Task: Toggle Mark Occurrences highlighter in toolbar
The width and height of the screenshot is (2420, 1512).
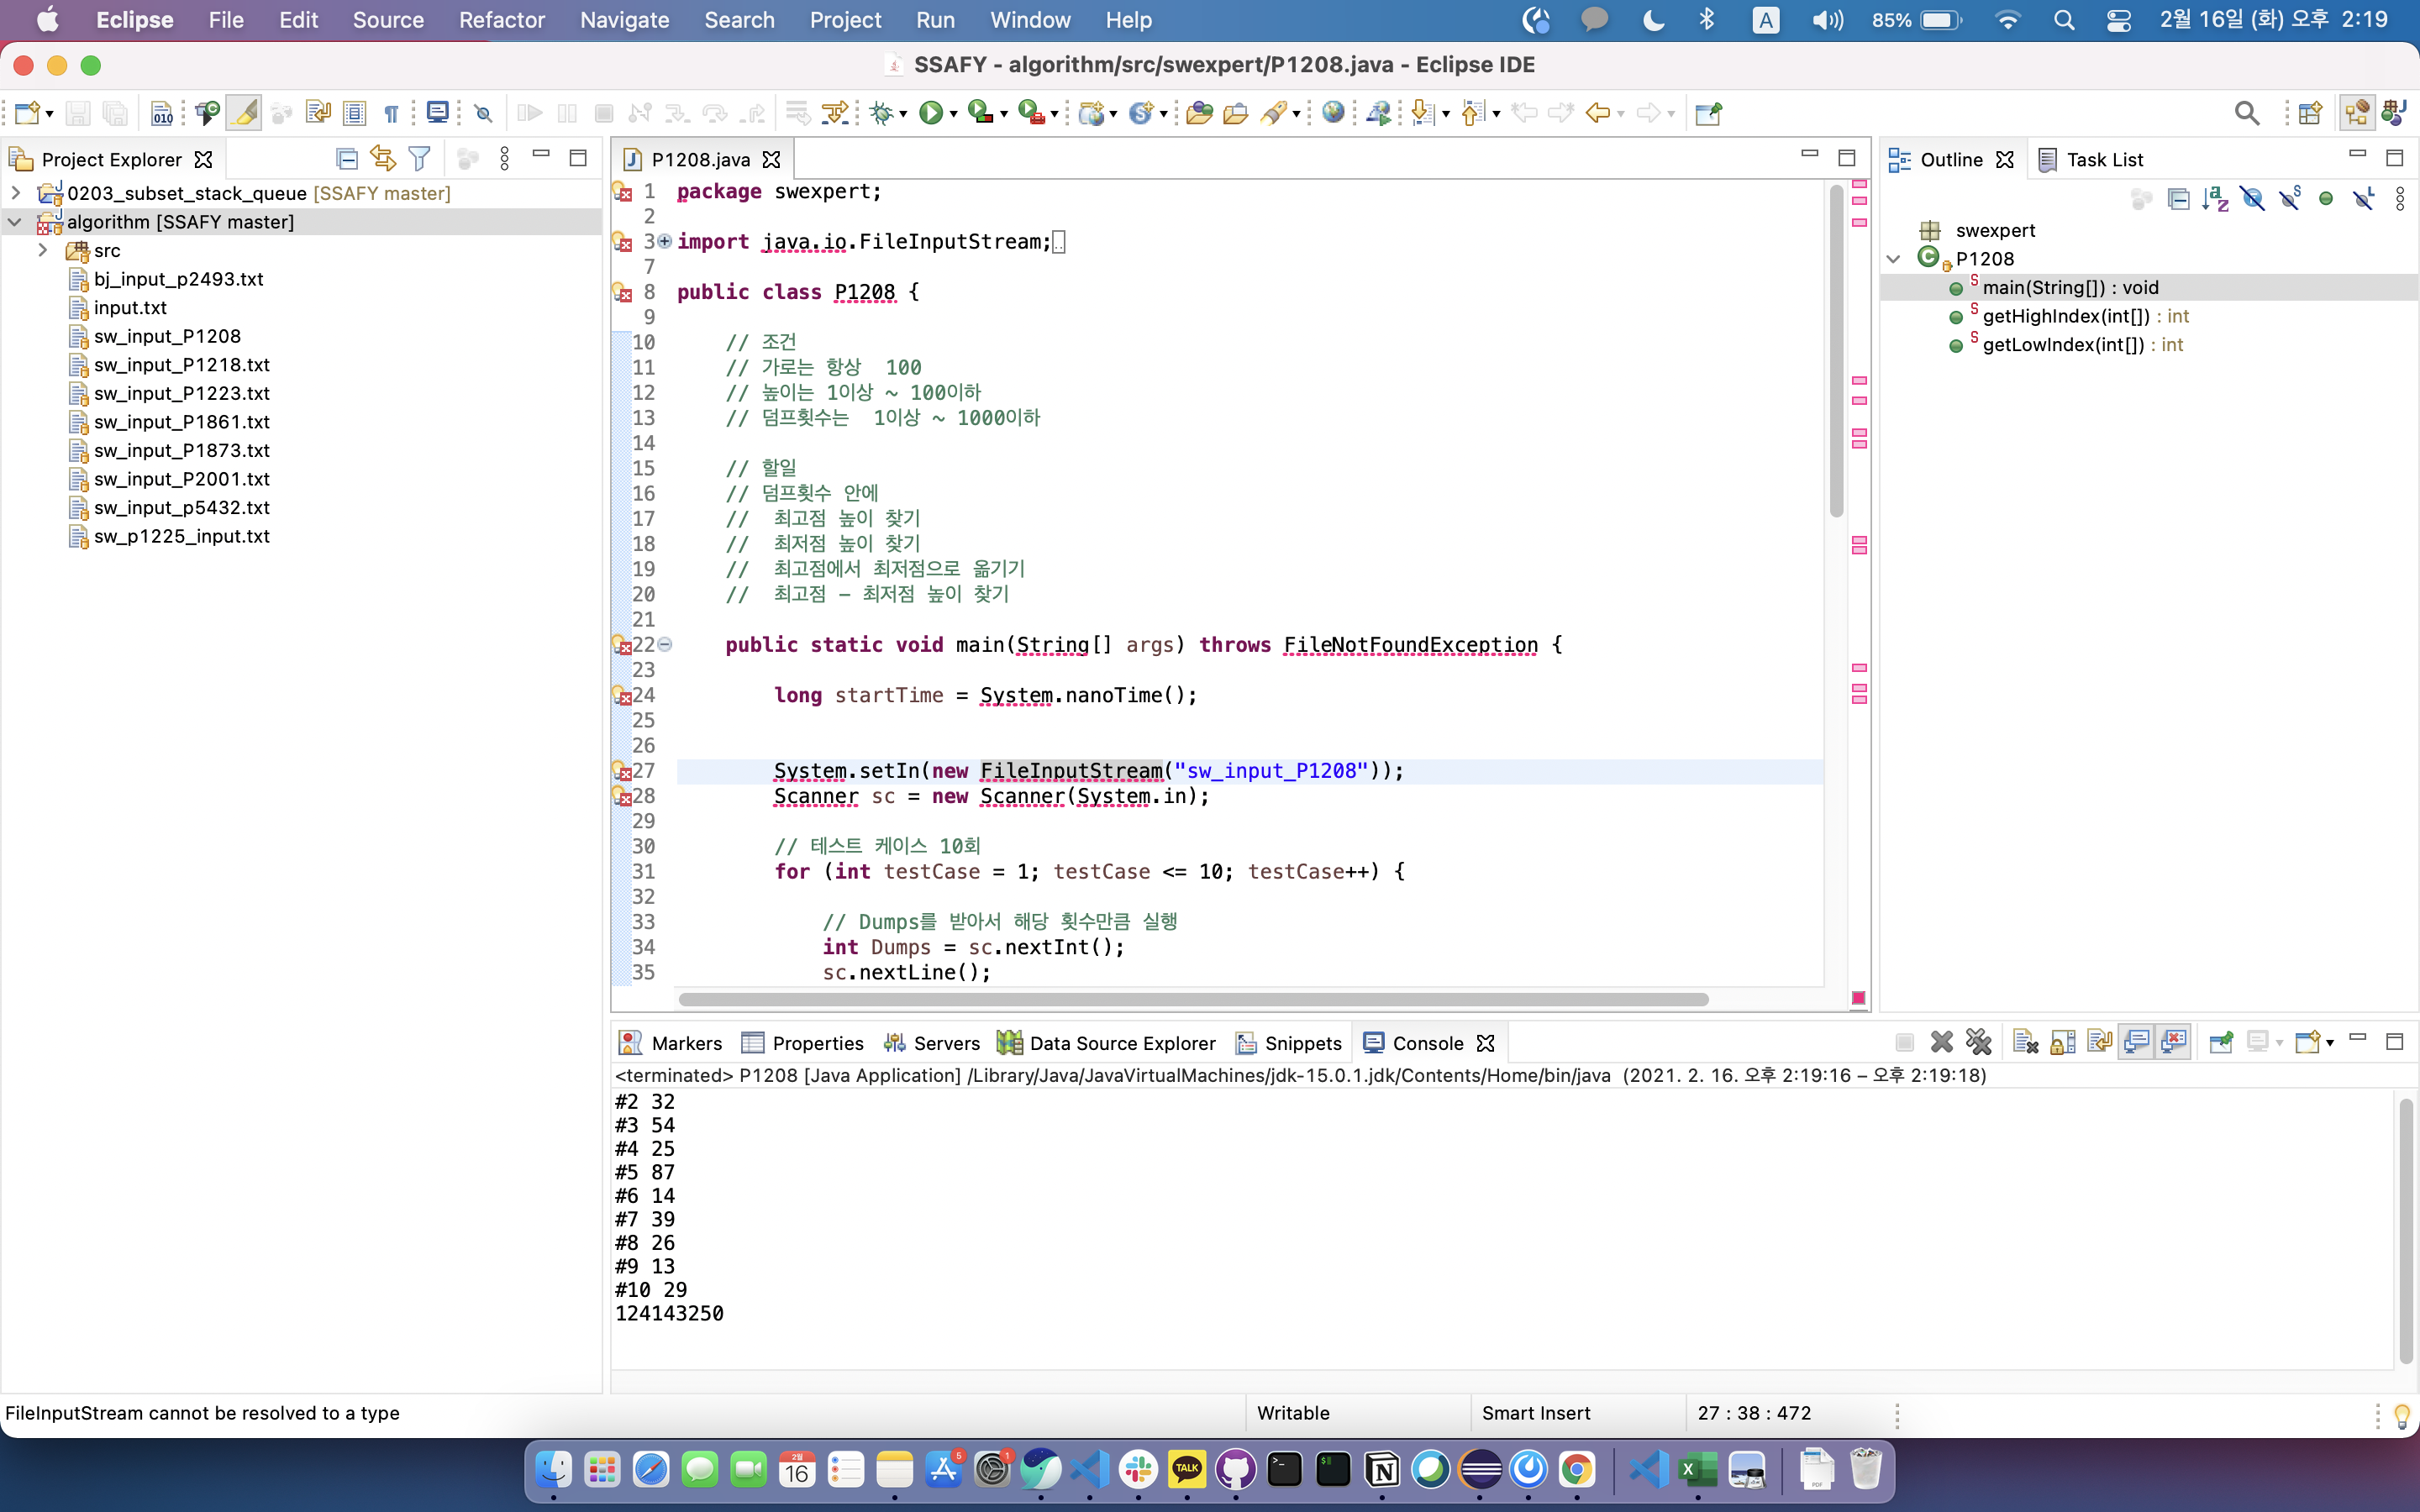Action: pyautogui.click(x=244, y=113)
